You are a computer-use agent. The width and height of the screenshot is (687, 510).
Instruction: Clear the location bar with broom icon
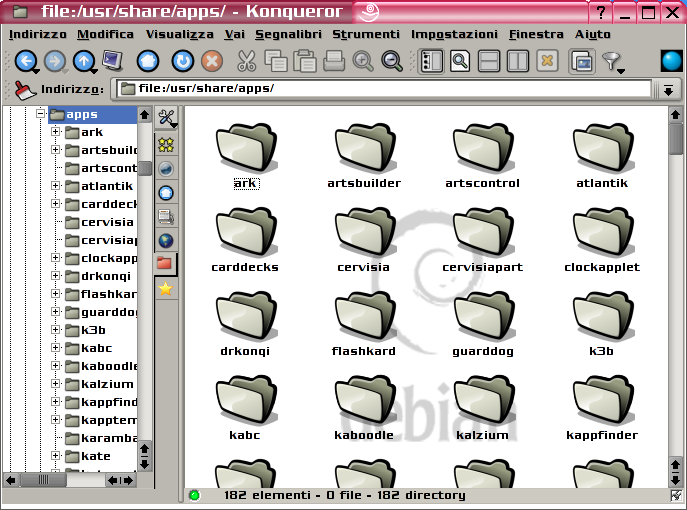pyautogui.click(x=25, y=90)
